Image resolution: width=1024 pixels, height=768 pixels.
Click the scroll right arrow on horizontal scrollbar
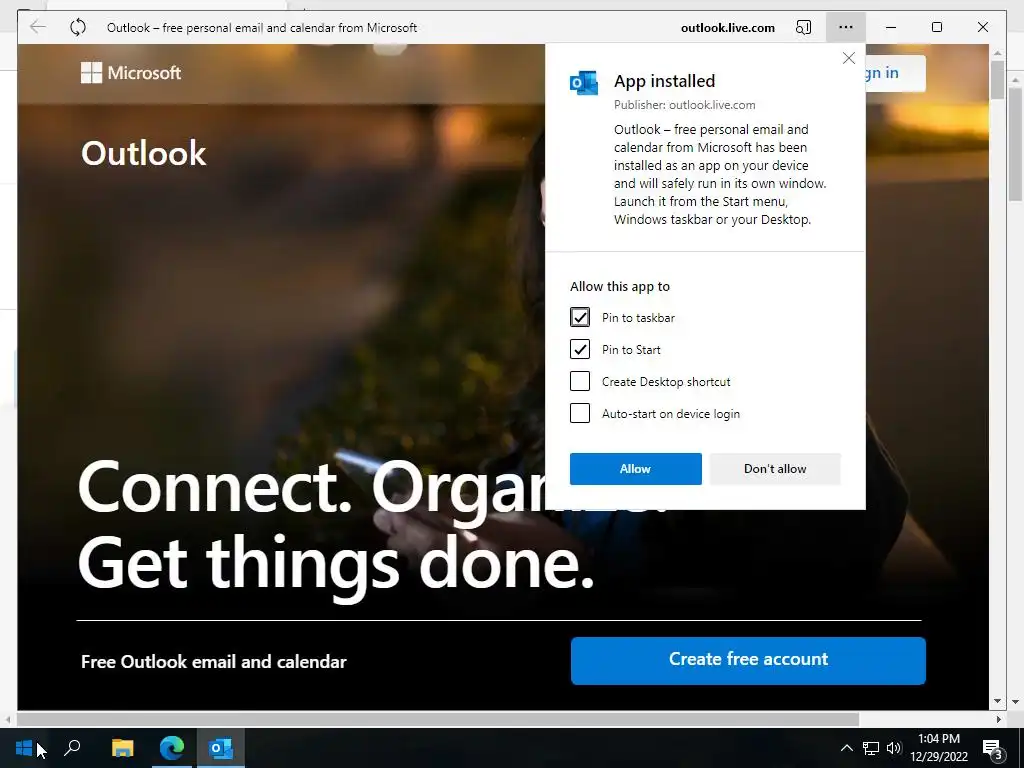(x=999, y=719)
